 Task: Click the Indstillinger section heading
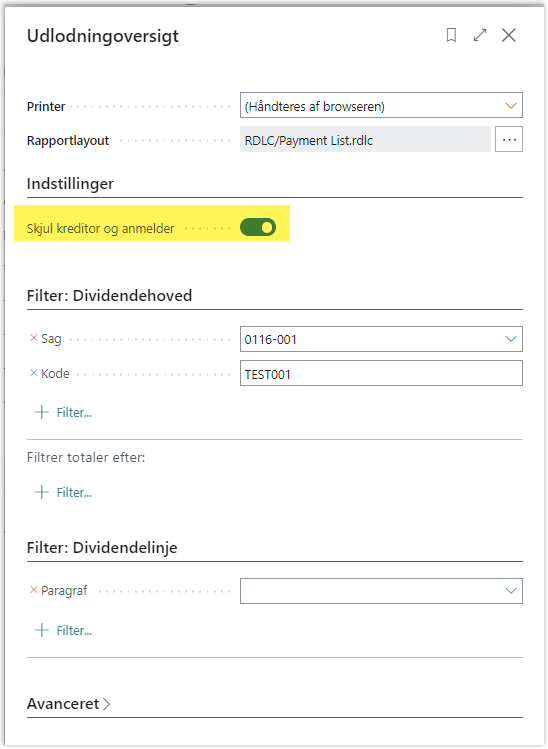click(x=70, y=184)
